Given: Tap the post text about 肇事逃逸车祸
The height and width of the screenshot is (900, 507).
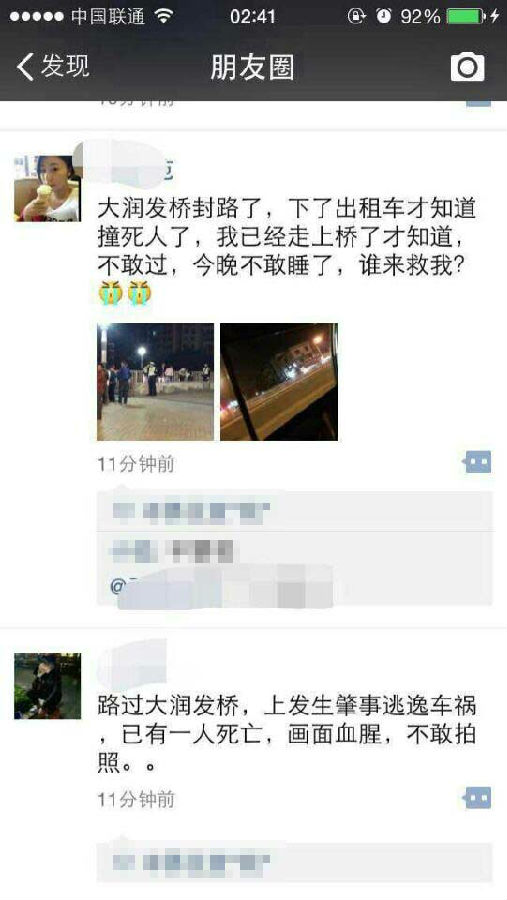Looking at the screenshot, I should tap(286, 735).
